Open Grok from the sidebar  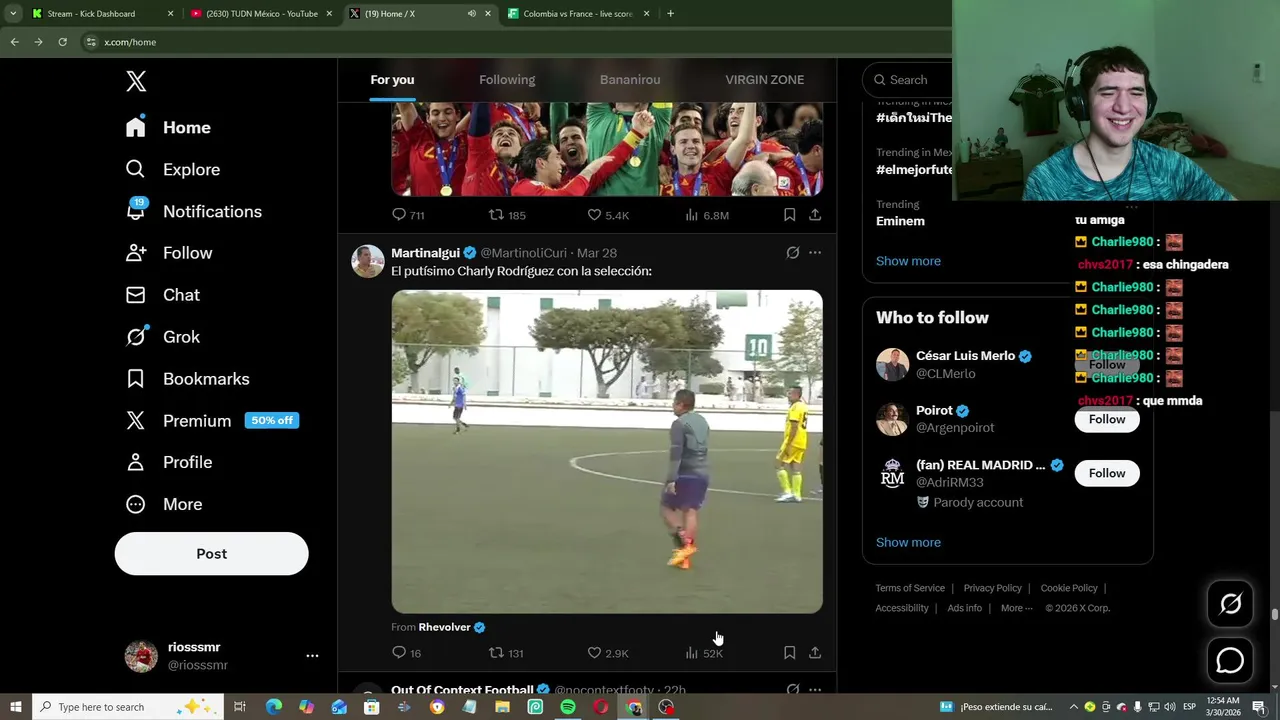(162, 337)
